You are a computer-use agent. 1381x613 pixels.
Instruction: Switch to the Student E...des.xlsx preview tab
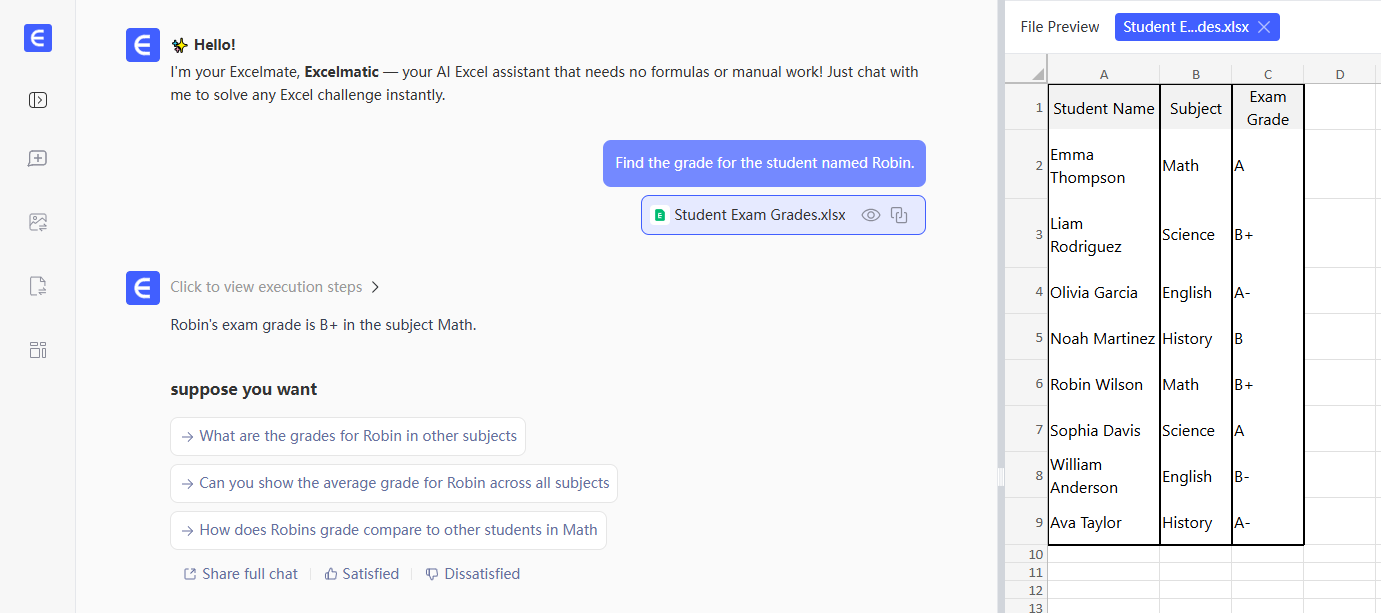click(1185, 27)
